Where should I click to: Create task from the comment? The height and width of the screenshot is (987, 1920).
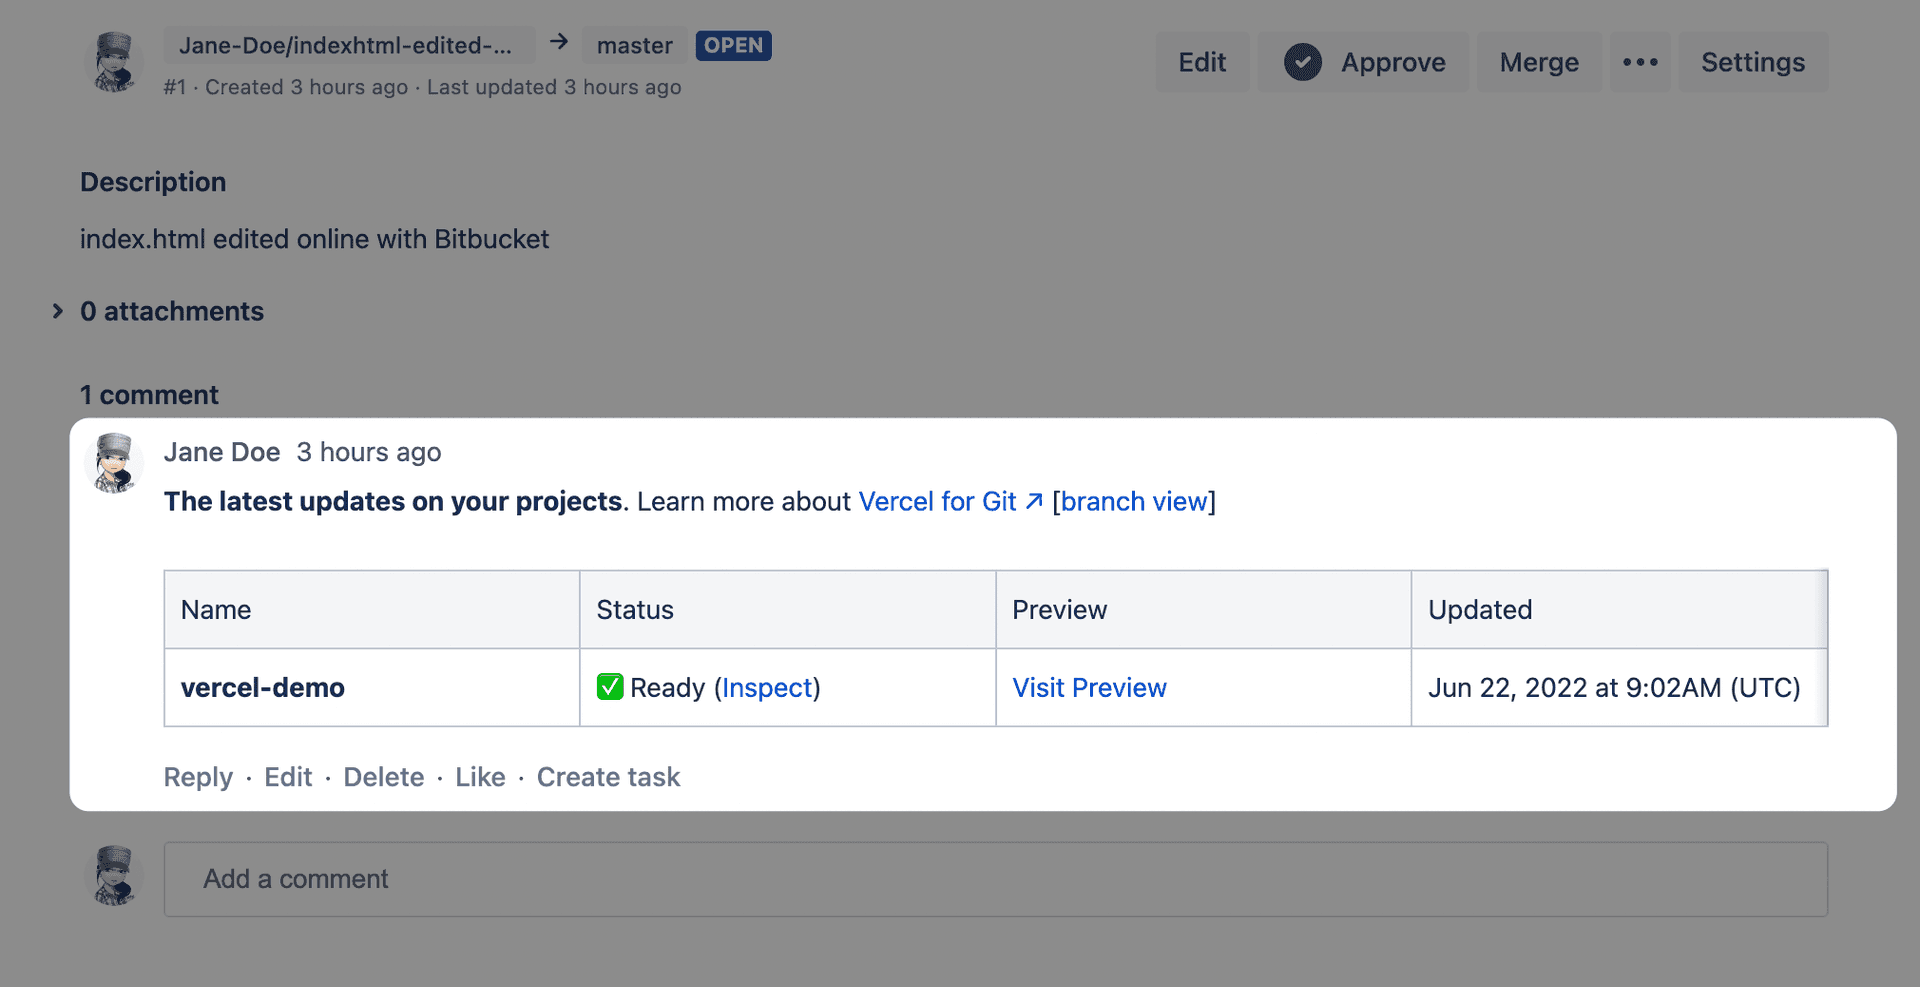[608, 777]
